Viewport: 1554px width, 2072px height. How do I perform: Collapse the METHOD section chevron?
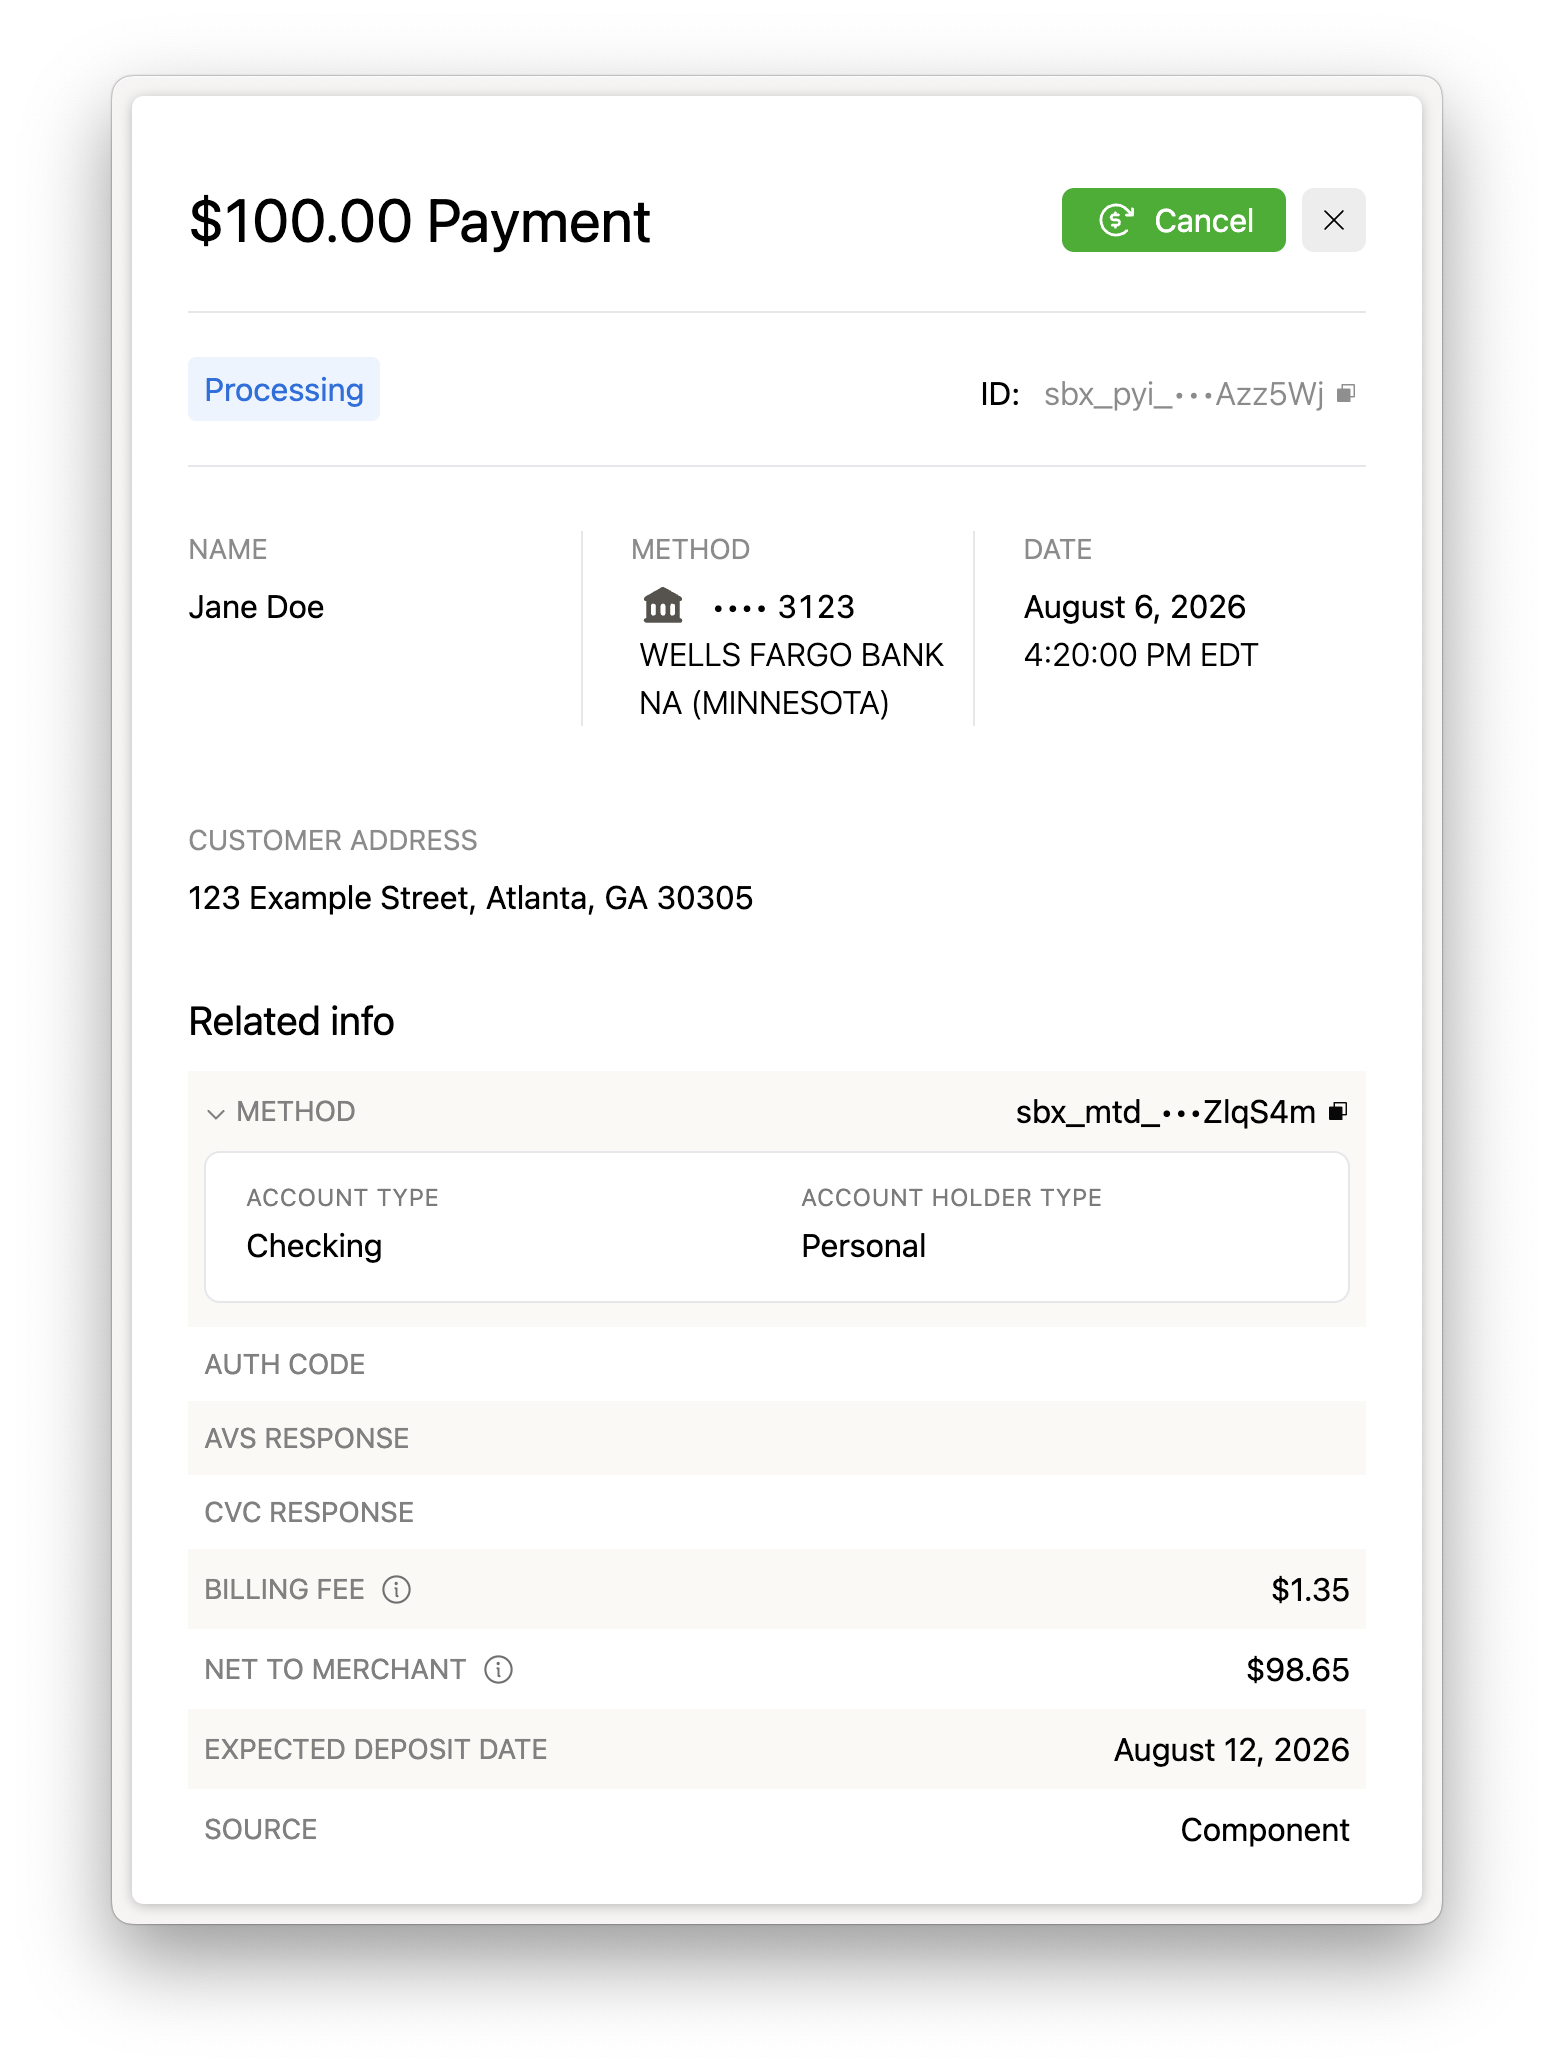pyautogui.click(x=215, y=1113)
